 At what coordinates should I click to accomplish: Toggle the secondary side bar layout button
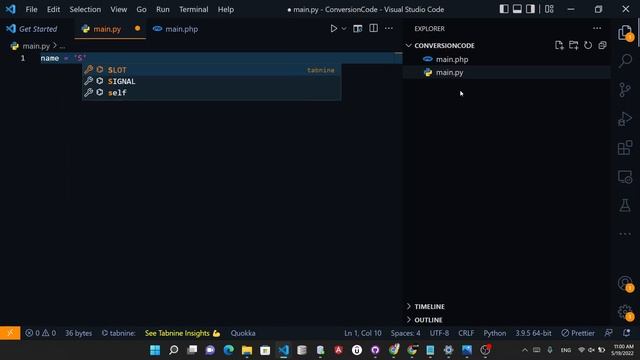tap(530, 9)
